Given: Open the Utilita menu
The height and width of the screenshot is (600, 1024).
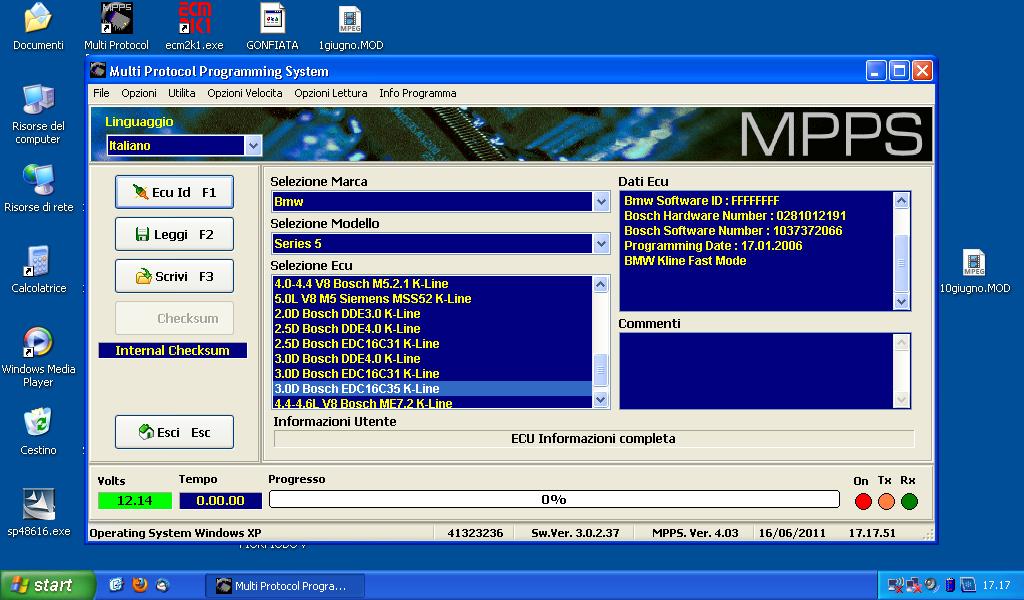Looking at the screenshot, I should pos(182,93).
